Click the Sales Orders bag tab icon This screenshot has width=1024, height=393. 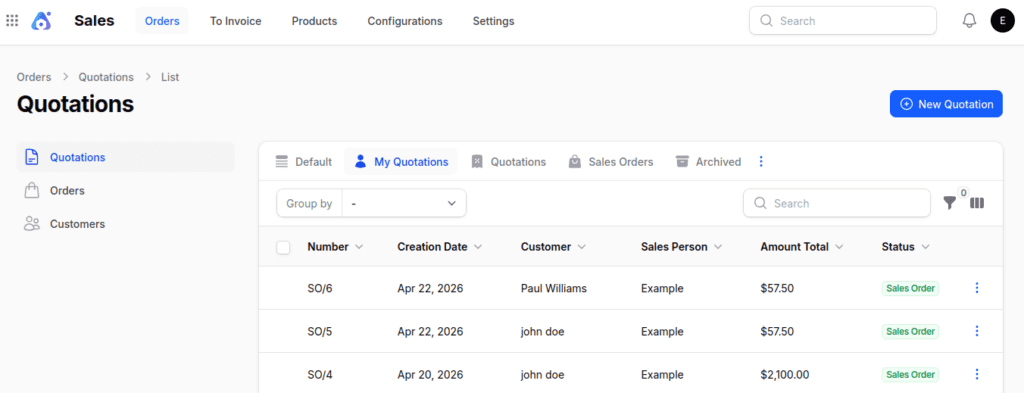click(575, 162)
